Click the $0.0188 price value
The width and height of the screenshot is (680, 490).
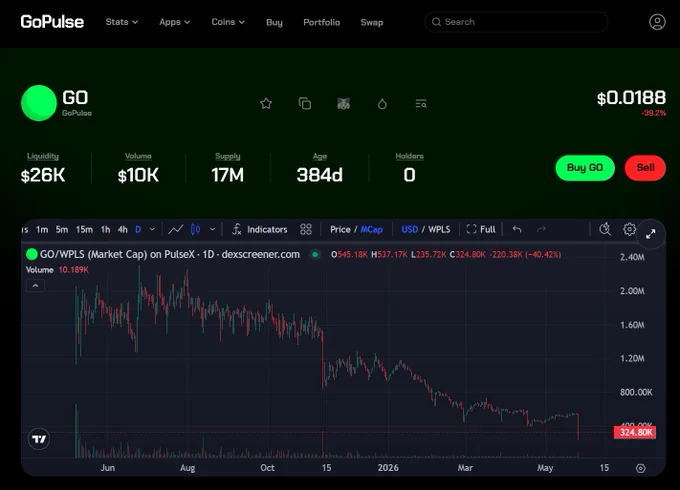[631, 98]
